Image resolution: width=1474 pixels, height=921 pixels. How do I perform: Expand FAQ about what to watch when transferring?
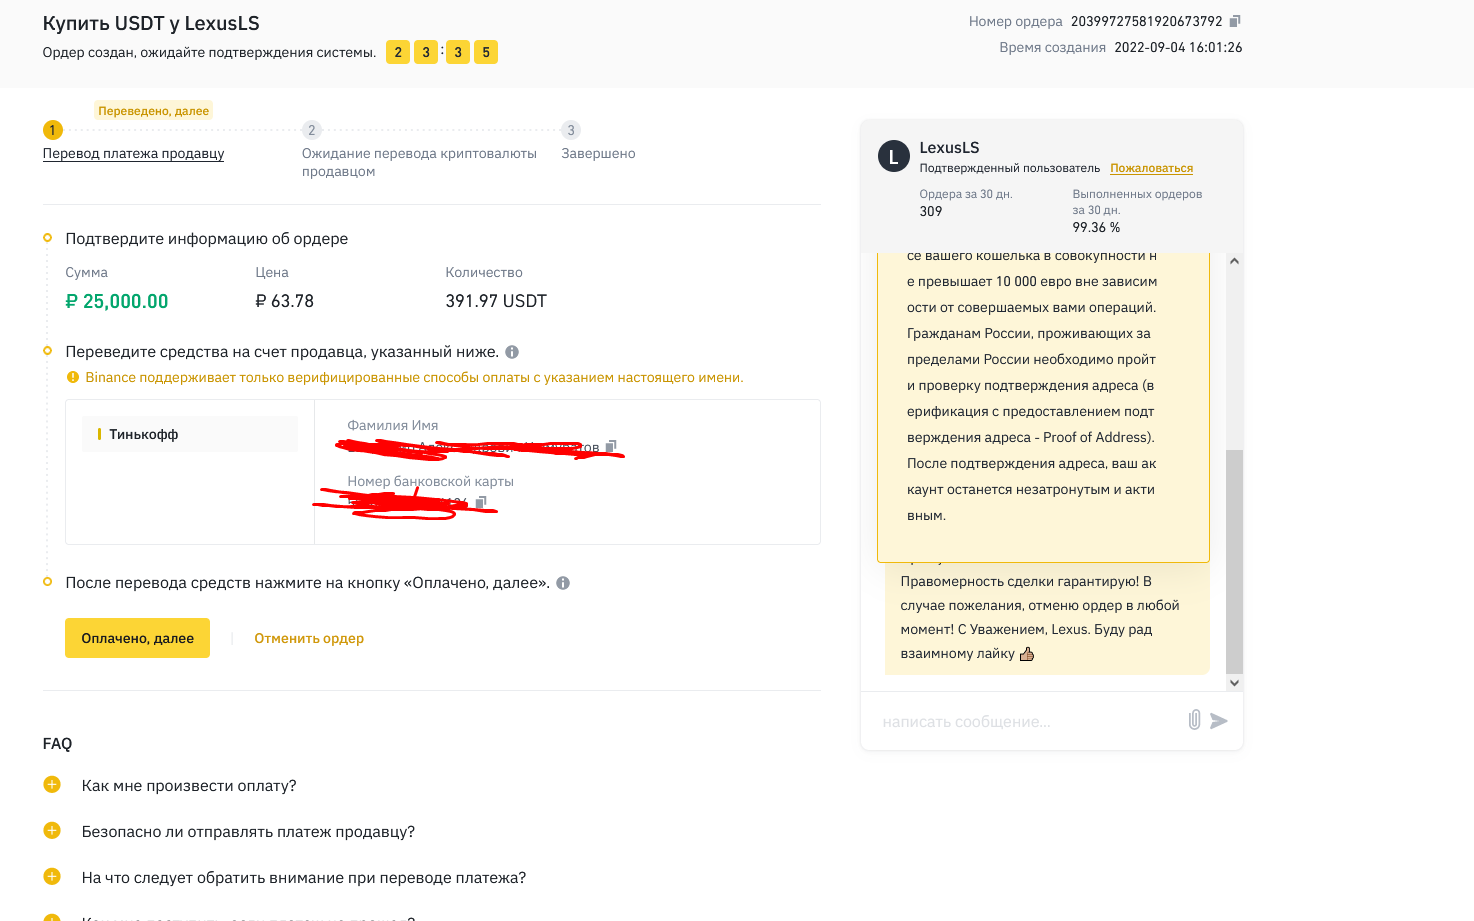(x=52, y=877)
